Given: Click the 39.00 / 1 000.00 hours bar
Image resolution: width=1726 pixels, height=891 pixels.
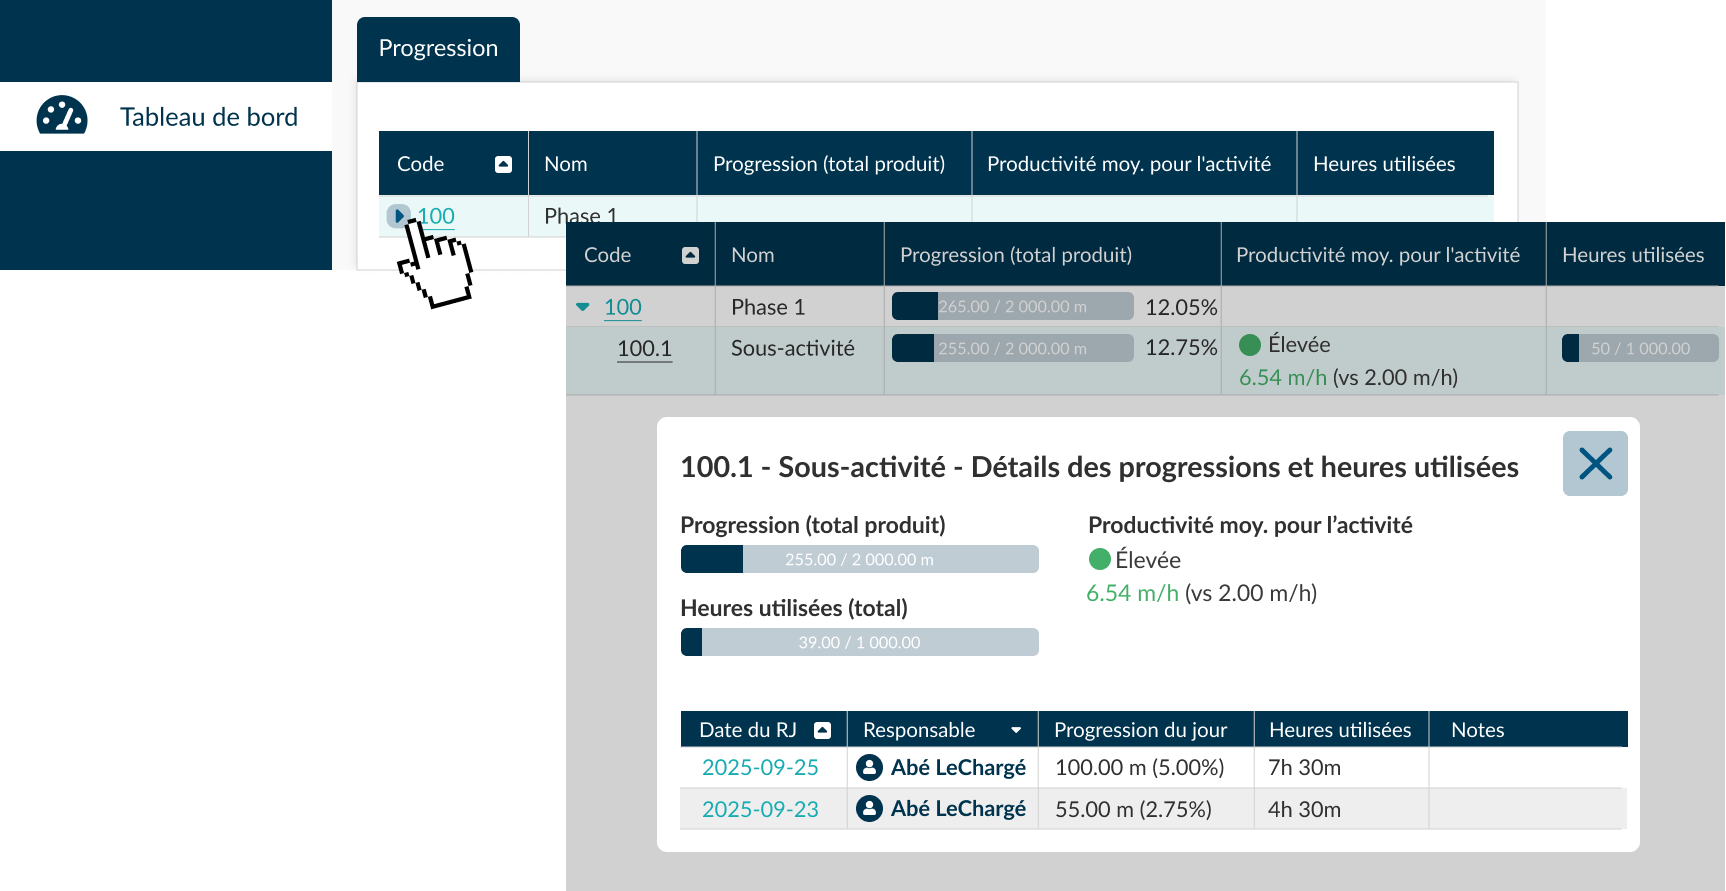Looking at the screenshot, I should 859,642.
